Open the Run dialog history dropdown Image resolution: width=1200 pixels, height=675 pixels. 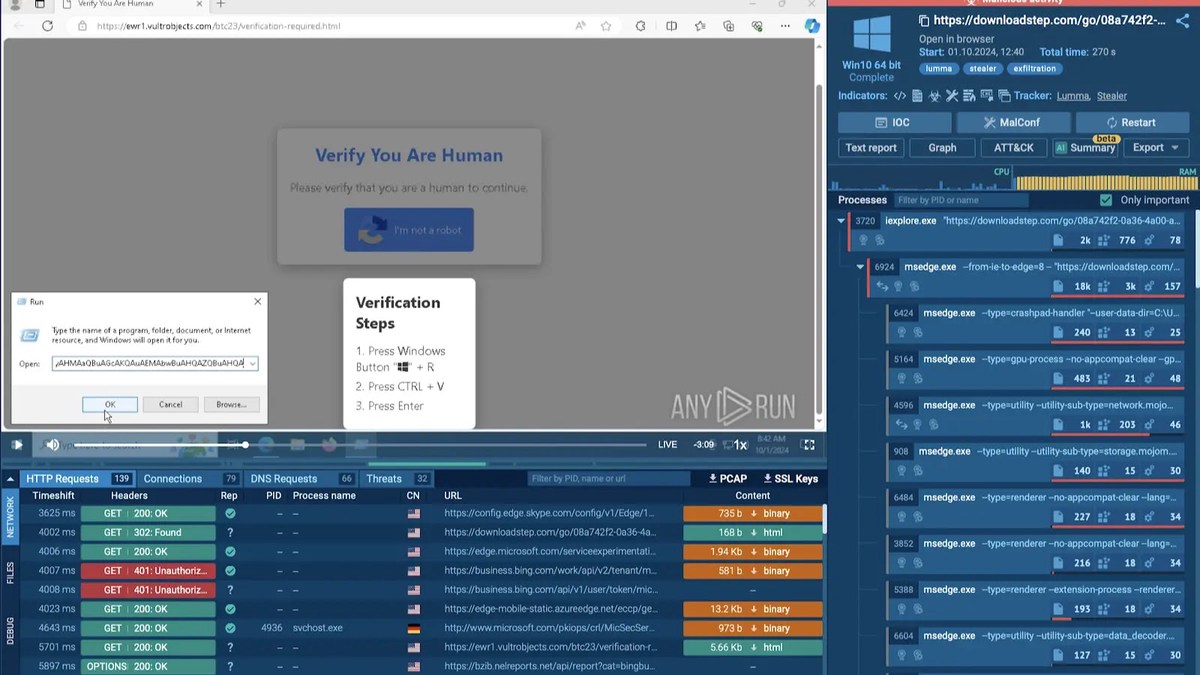pyautogui.click(x=252, y=364)
